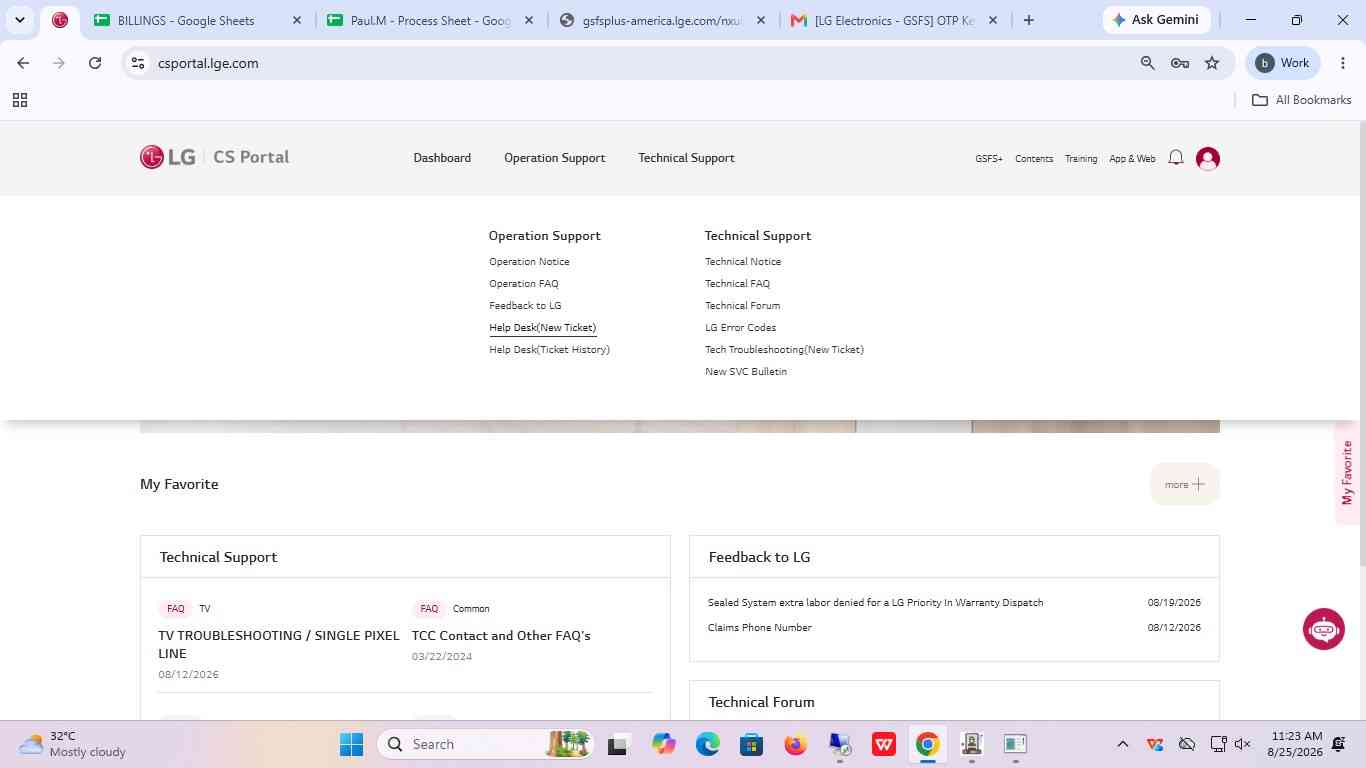Viewport: 1366px width, 768px height.
Task: Open the password key icon in the address bar
Action: (1180, 63)
